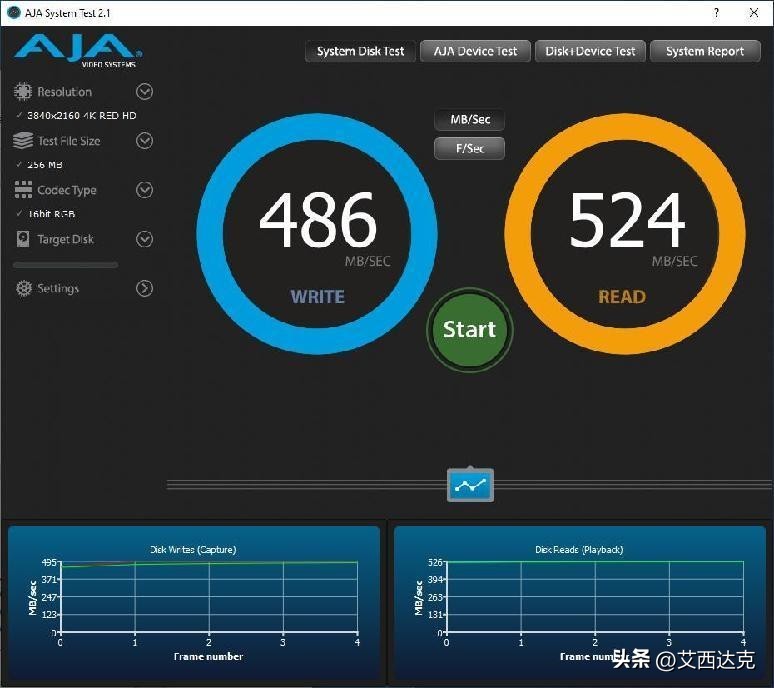Screen dimensions: 774x688
Task: Expand the Target Disk chevron
Action: pyautogui.click(x=145, y=239)
